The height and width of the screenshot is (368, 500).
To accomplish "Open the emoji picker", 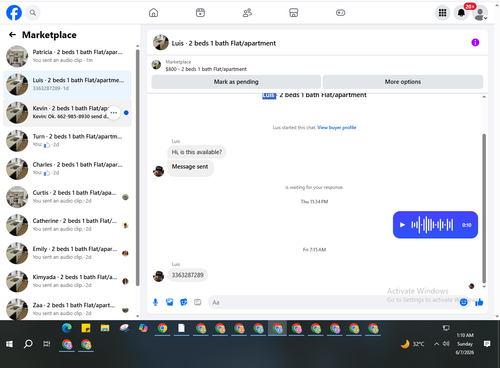I will pos(463,302).
